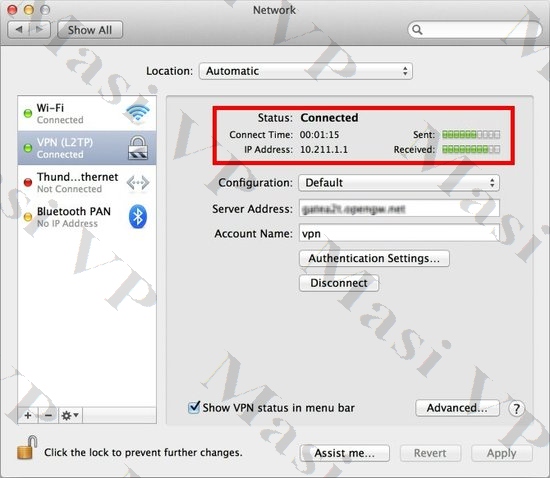The height and width of the screenshot is (478, 550).
Task: Remove the selected service with minus button
Action: (x=48, y=416)
